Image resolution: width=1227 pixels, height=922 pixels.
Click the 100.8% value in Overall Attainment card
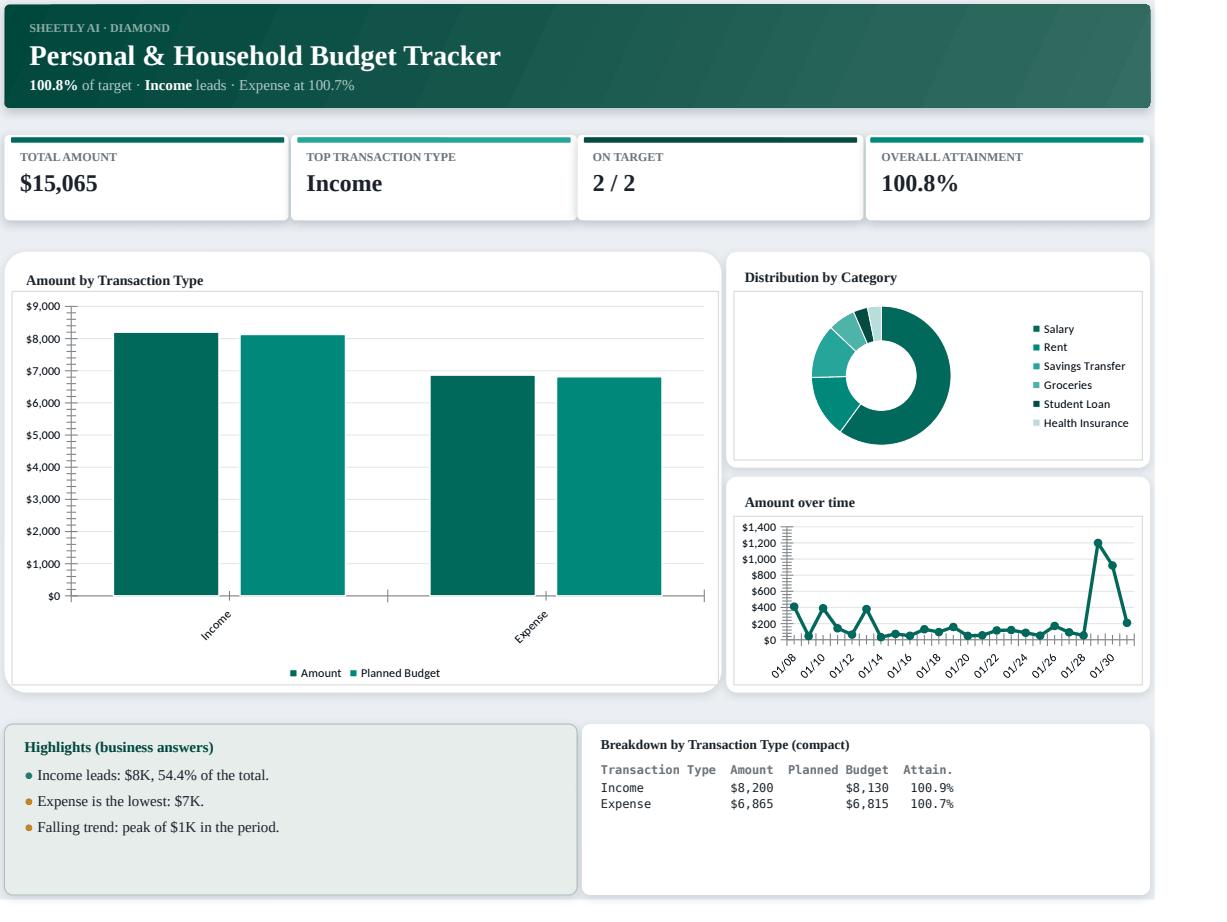920,184
